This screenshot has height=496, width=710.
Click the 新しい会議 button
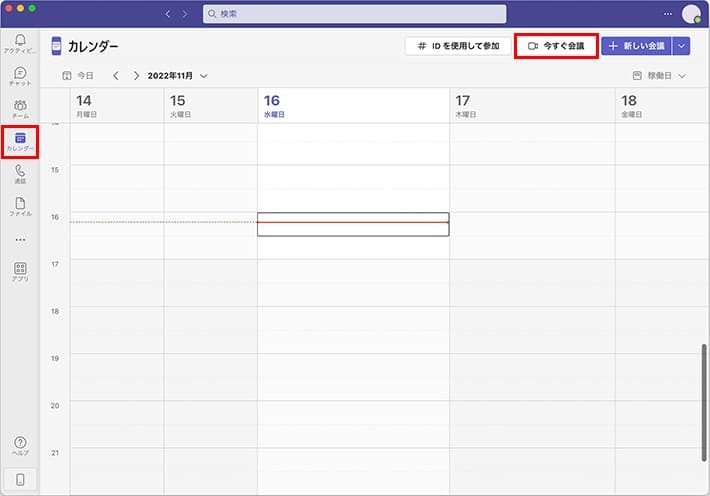636,46
